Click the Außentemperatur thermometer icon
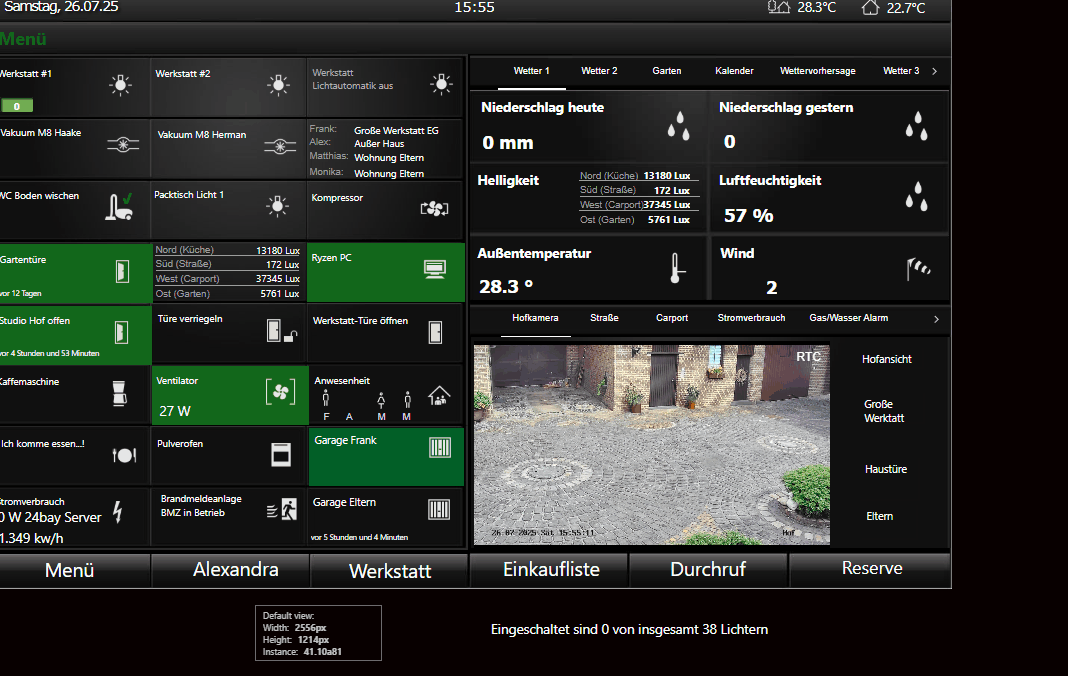Screen dimensions: 1068x676 [x=676, y=268]
